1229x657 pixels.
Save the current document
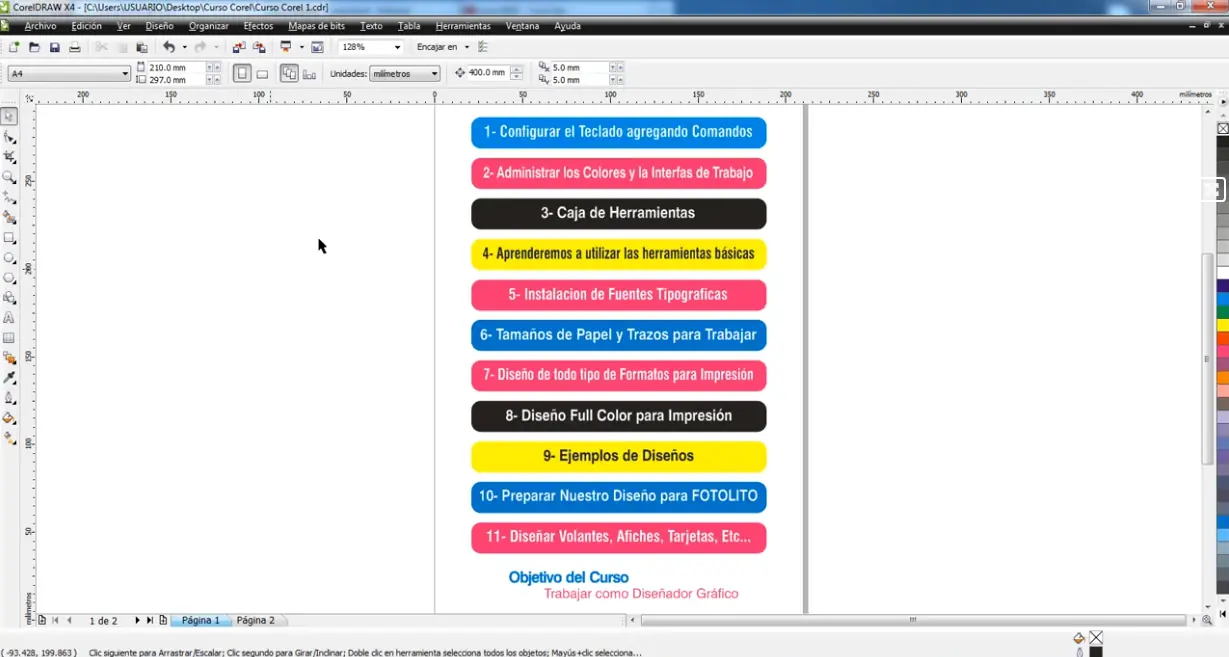pyautogui.click(x=54, y=47)
